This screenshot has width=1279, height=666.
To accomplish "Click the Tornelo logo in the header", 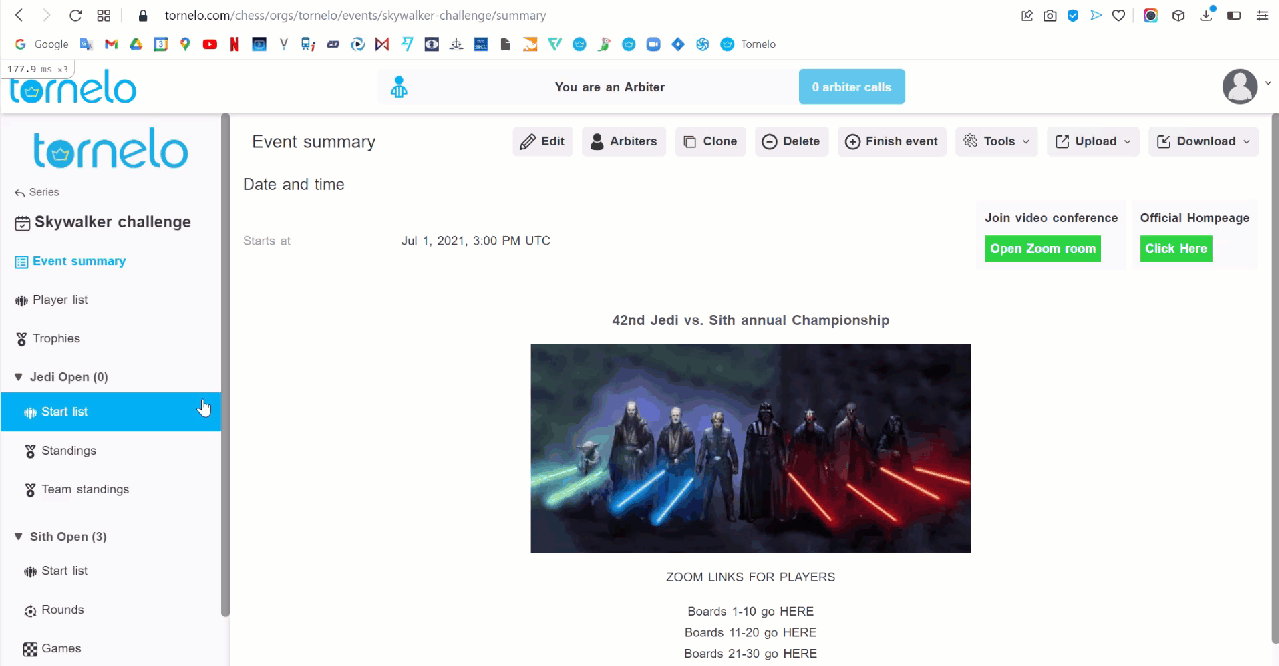I will pyautogui.click(x=73, y=87).
